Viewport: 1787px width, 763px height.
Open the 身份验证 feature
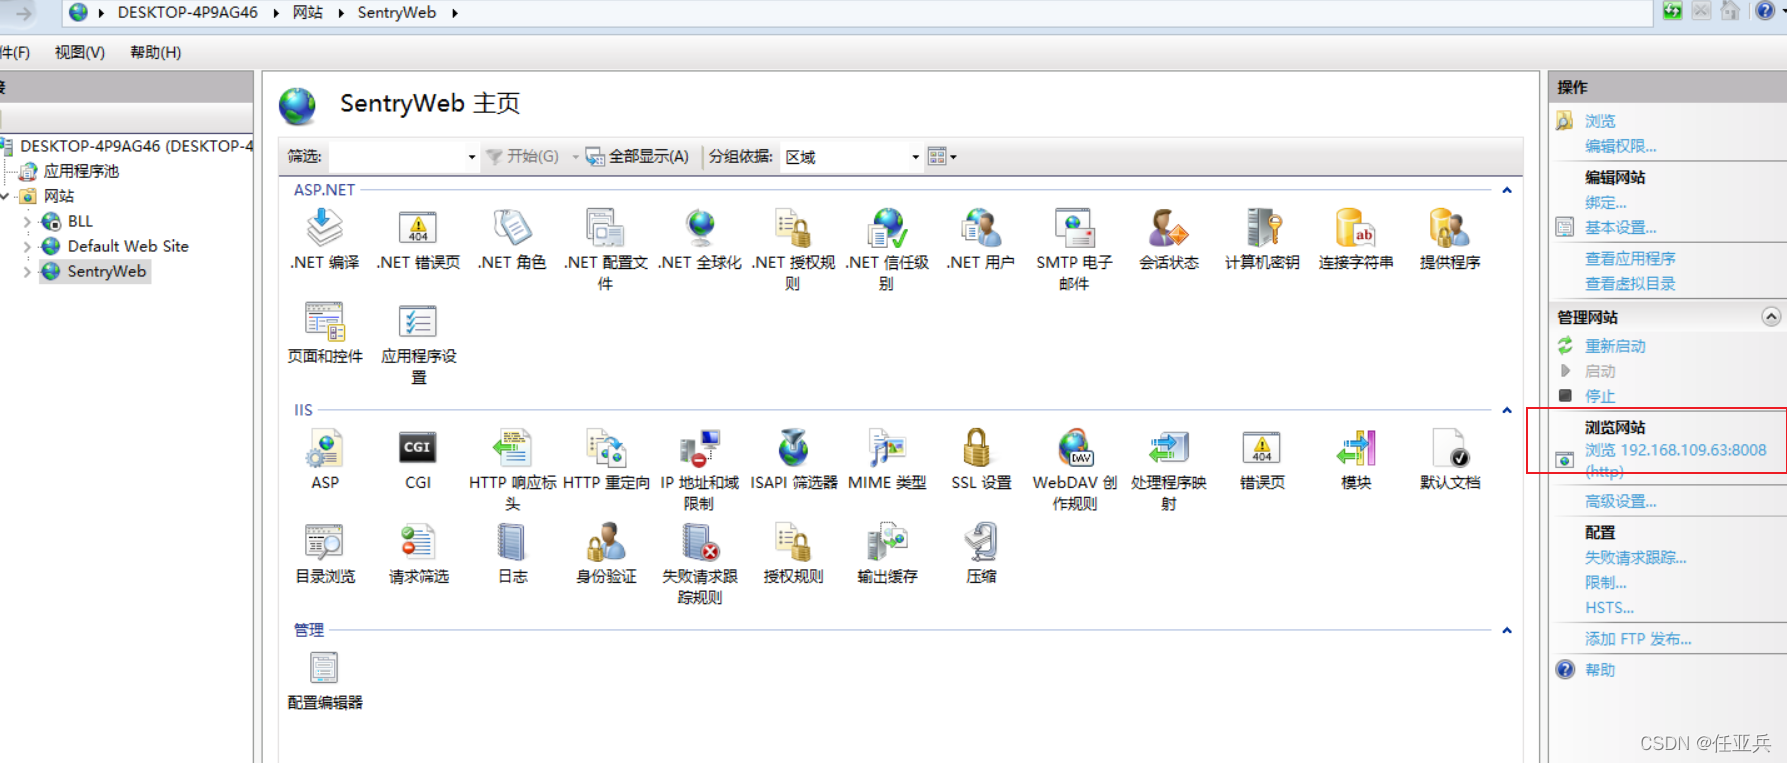click(x=605, y=553)
